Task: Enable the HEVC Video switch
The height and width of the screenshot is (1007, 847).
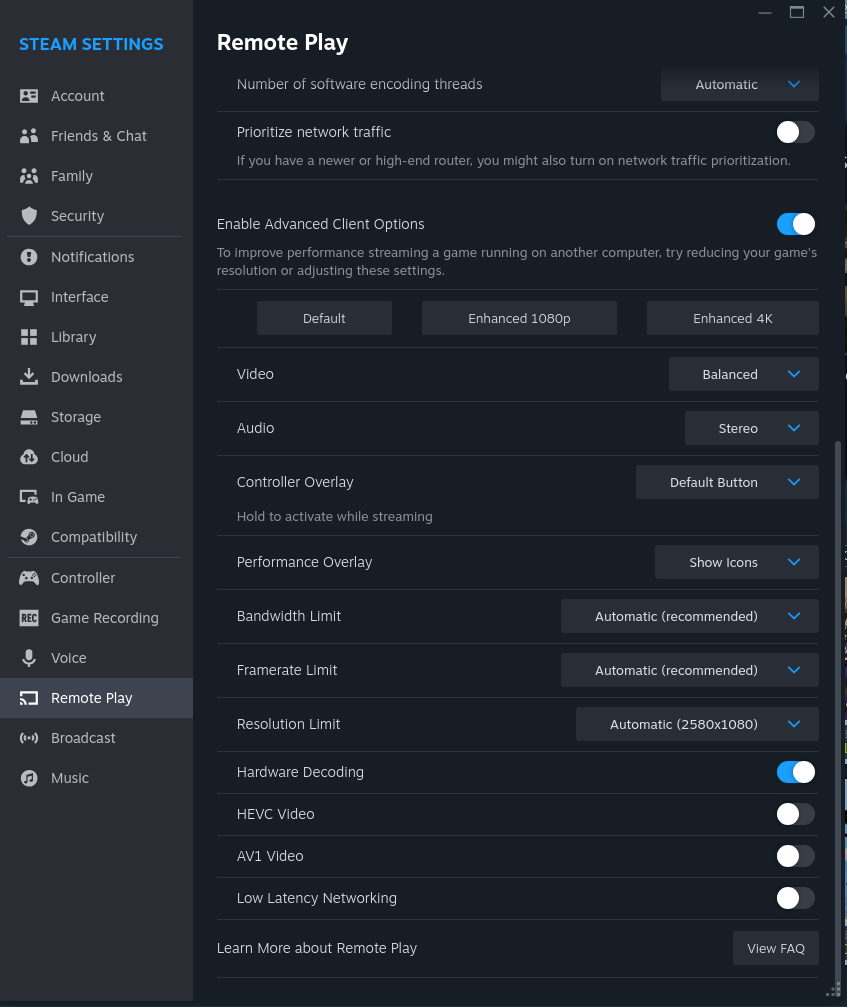Action: [x=796, y=814]
